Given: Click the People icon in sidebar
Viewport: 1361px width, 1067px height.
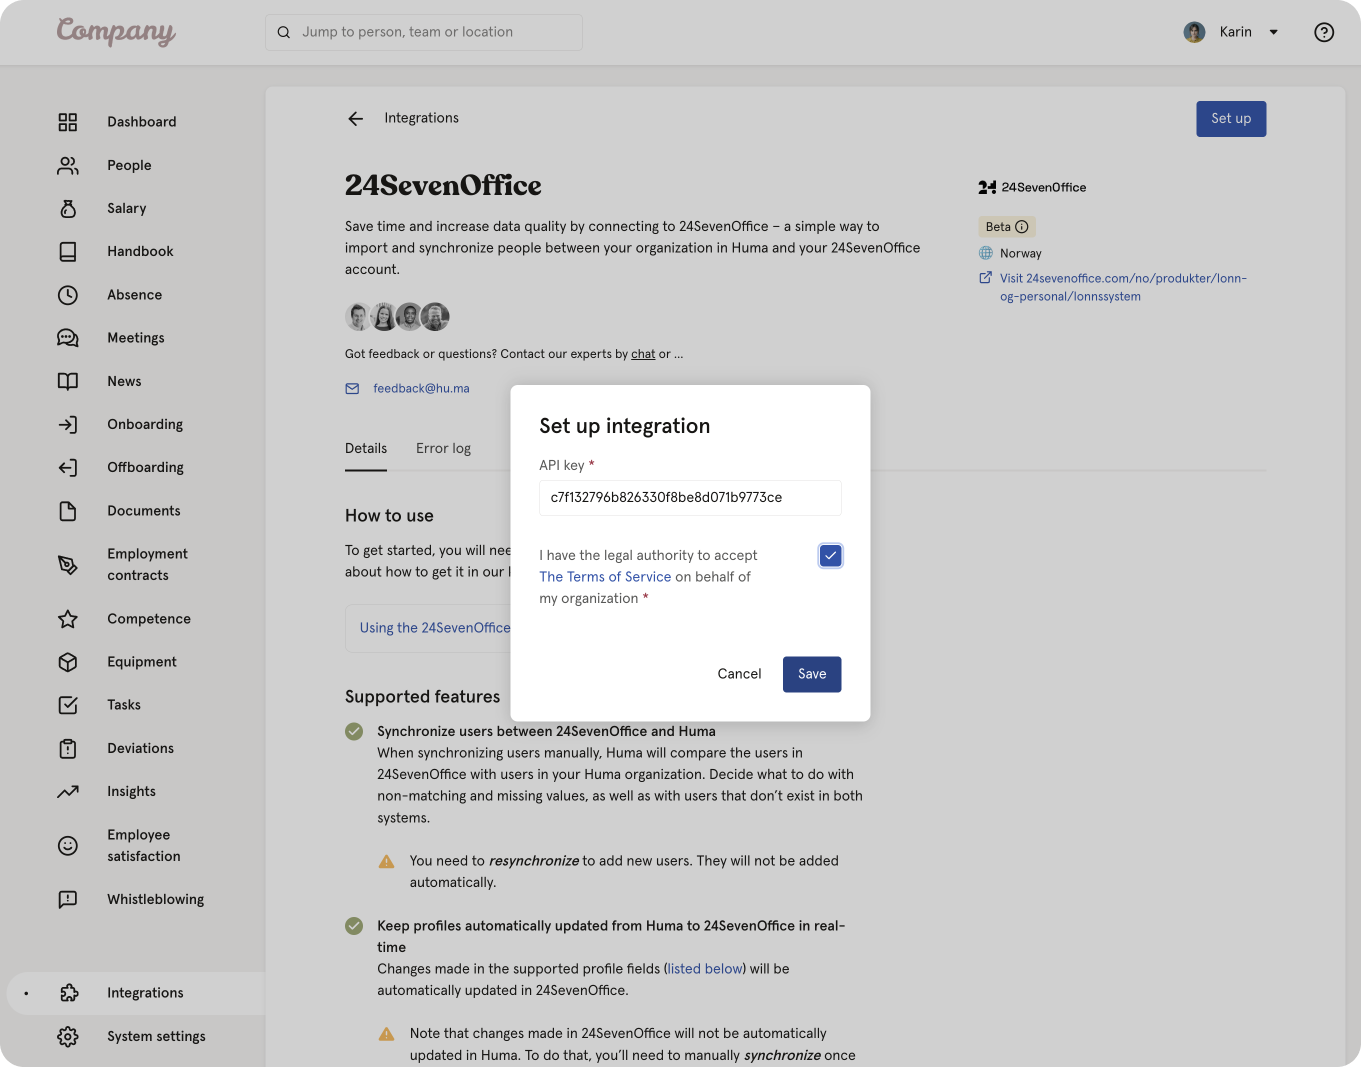Looking at the screenshot, I should [x=68, y=165].
